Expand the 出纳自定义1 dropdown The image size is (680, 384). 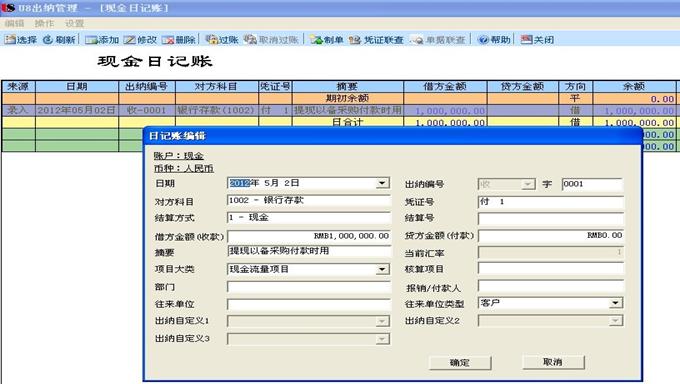382,322
